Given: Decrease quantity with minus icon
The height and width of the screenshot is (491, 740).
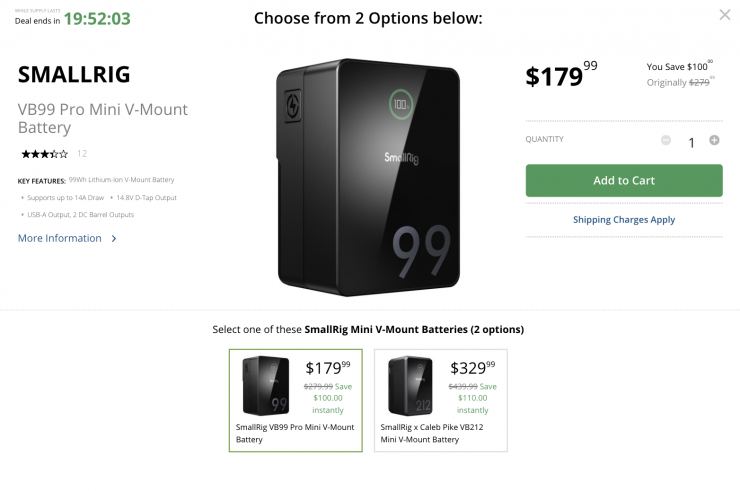Looking at the screenshot, I should tap(666, 140).
